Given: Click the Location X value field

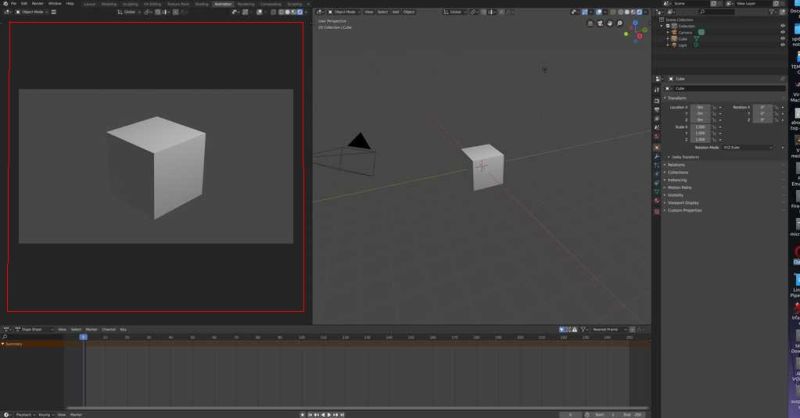Looking at the screenshot, I should (x=701, y=108).
